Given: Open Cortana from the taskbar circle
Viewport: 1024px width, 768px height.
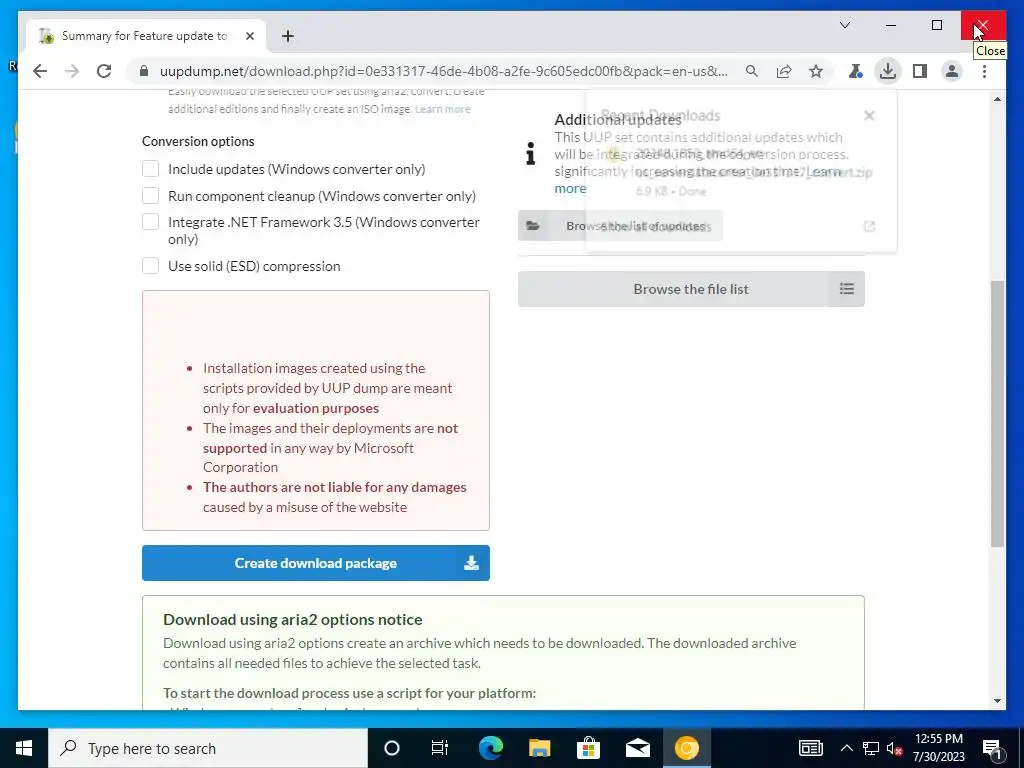Looking at the screenshot, I should (392, 748).
